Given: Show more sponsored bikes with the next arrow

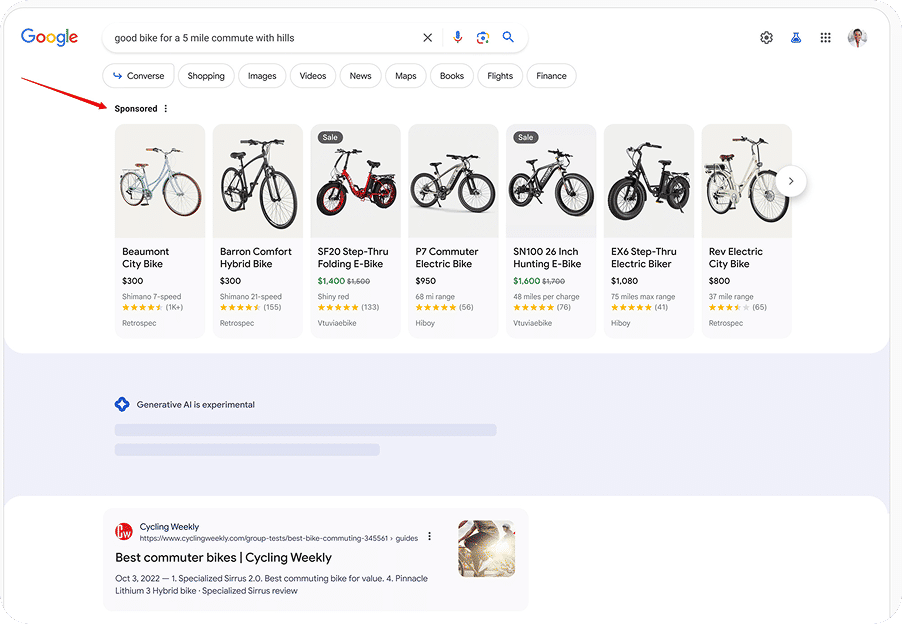Looking at the screenshot, I should [x=791, y=181].
